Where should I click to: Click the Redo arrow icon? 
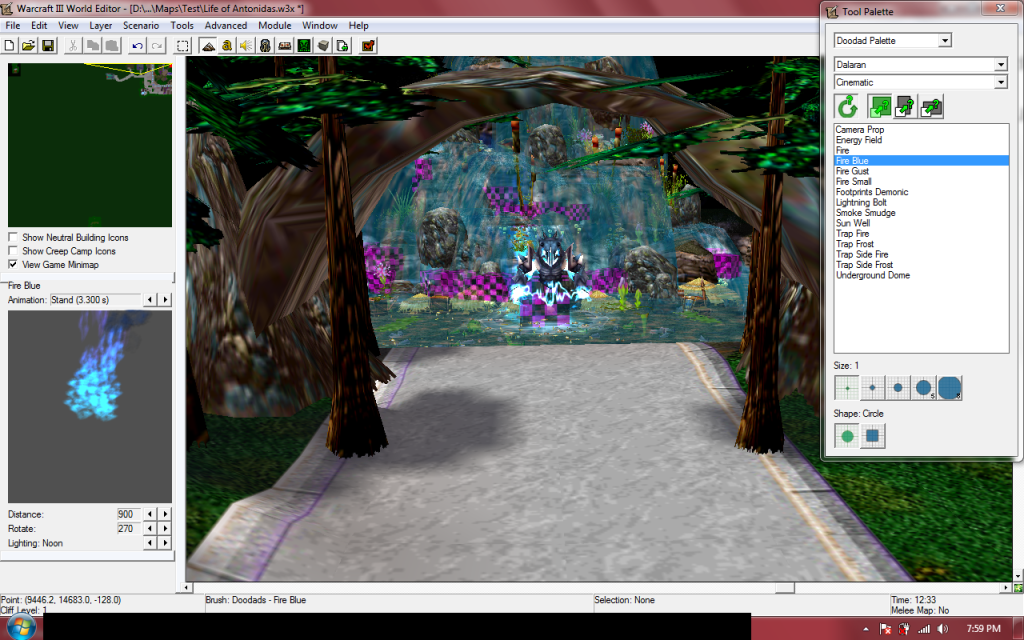tap(157, 46)
